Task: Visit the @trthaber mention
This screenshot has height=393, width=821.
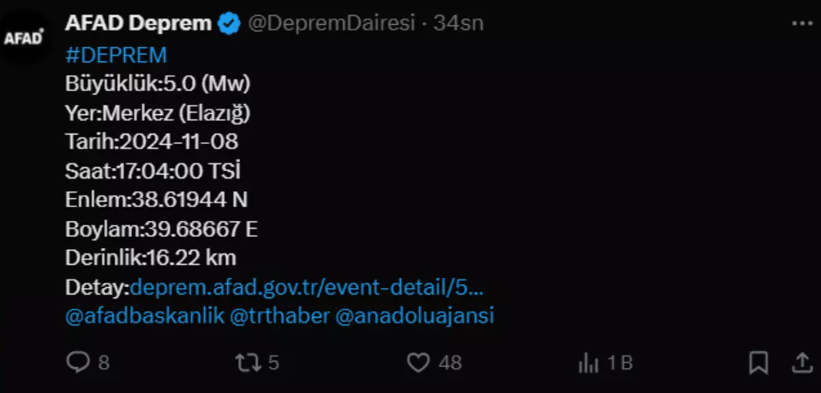Action: pyautogui.click(x=280, y=316)
